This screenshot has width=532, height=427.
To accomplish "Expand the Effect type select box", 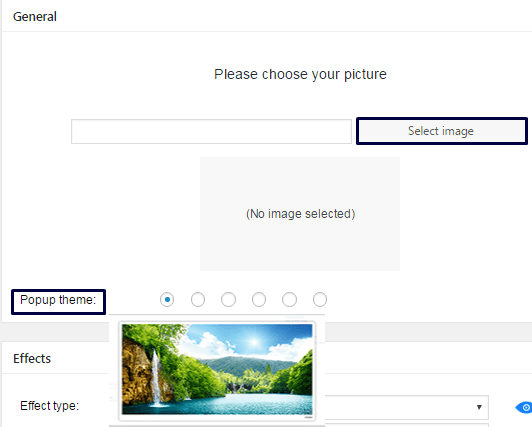I will pyautogui.click(x=406, y=407).
